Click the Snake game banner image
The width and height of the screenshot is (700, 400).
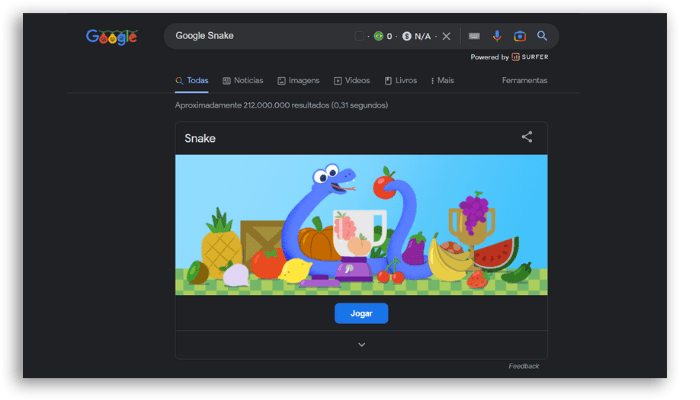pyautogui.click(x=361, y=225)
